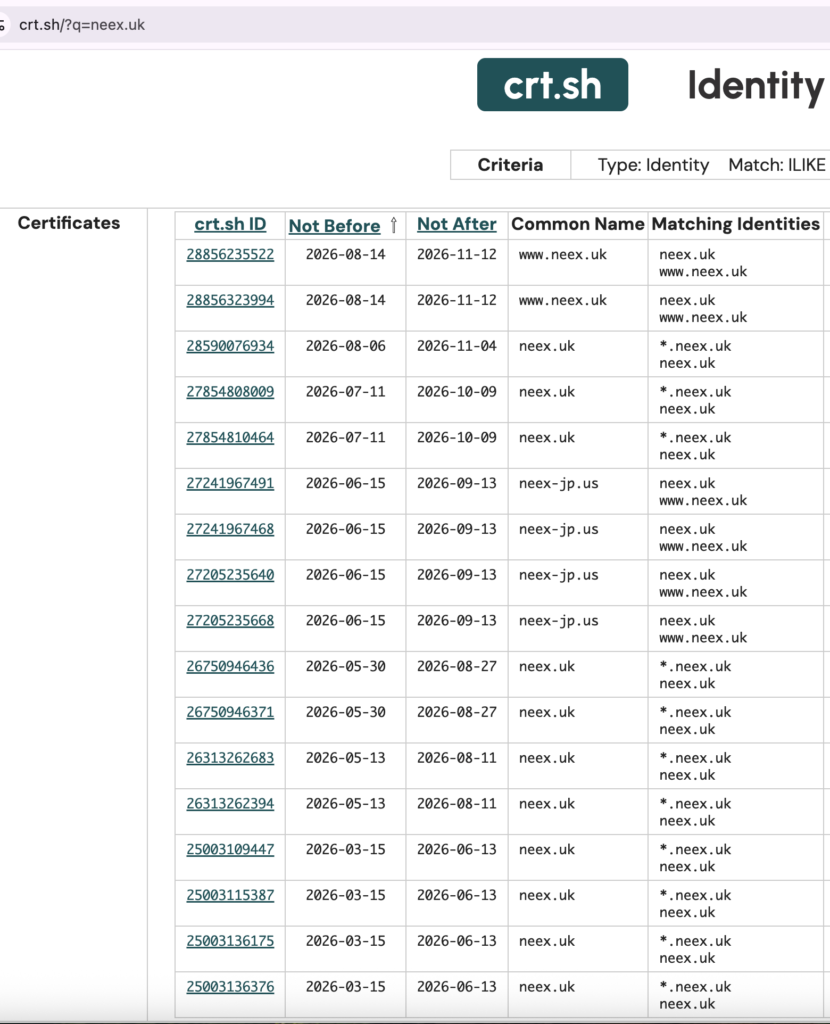Open certificate 27241967491
Image resolution: width=830 pixels, height=1024 pixels.
pos(230,483)
